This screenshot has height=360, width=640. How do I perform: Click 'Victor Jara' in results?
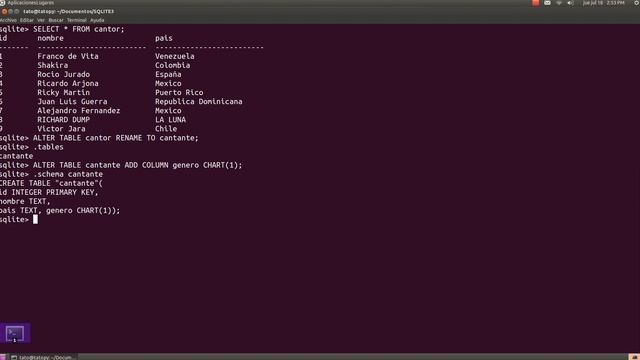coord(62,129)
